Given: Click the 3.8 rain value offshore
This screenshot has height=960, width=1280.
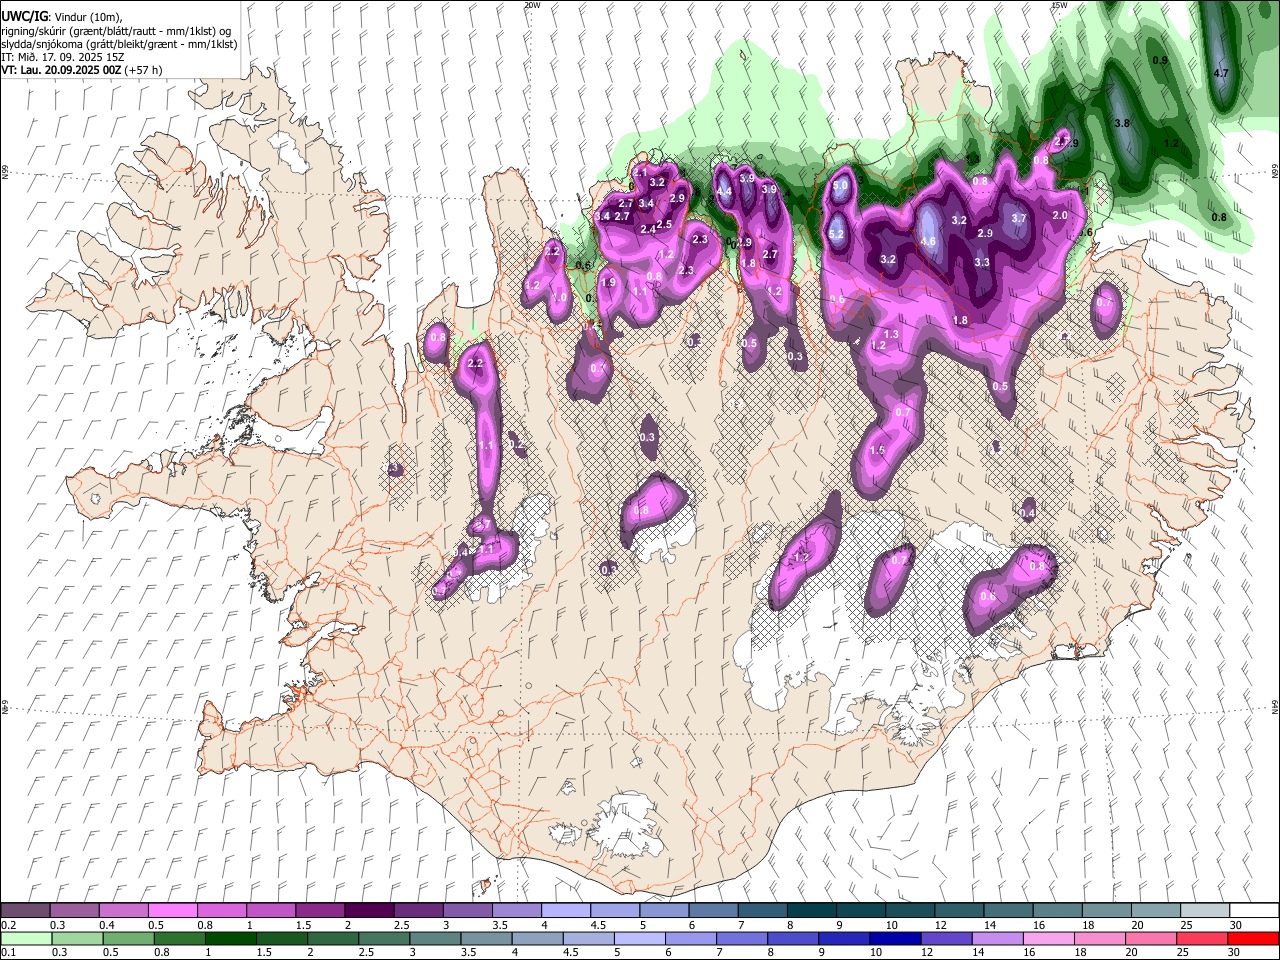Looking at the screenshot, I should 1122,123.
